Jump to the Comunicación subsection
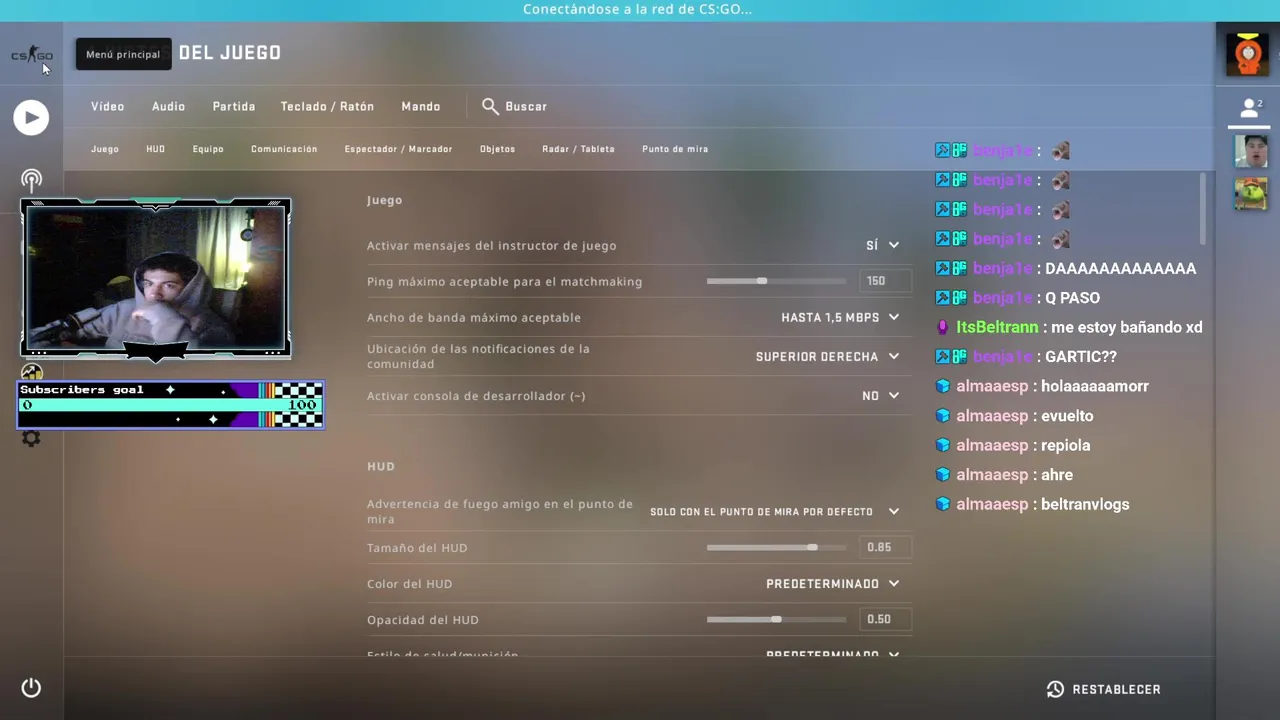Viewport: 1280px width, 720px height. coord(284,149)
